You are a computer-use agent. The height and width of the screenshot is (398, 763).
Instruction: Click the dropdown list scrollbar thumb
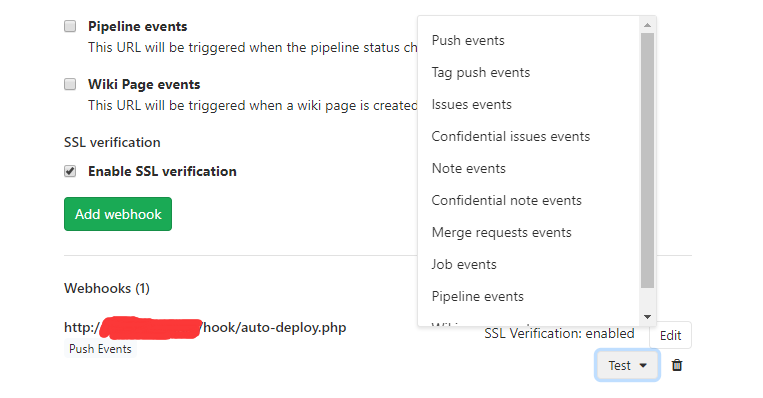[647, 161]
